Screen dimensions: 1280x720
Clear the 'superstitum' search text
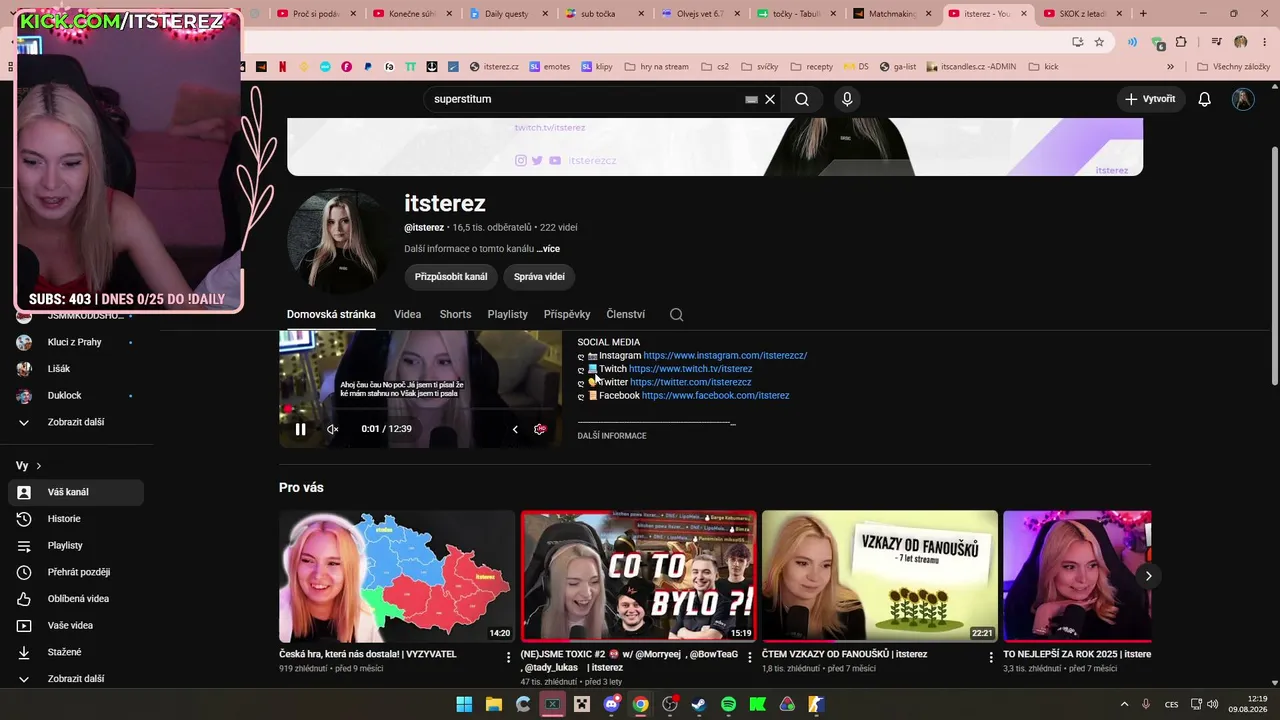[770, 99]
